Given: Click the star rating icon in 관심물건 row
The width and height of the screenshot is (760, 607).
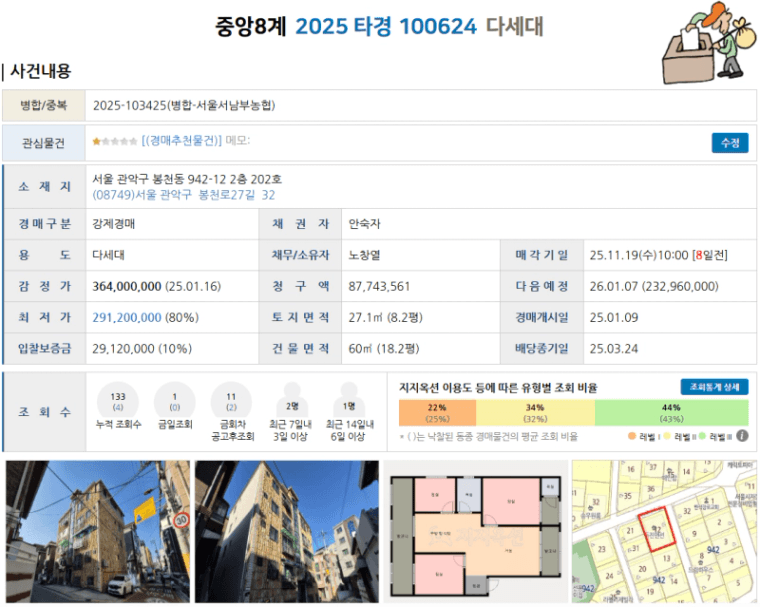Looking at the screenshot, I should [x=115, y=141].
